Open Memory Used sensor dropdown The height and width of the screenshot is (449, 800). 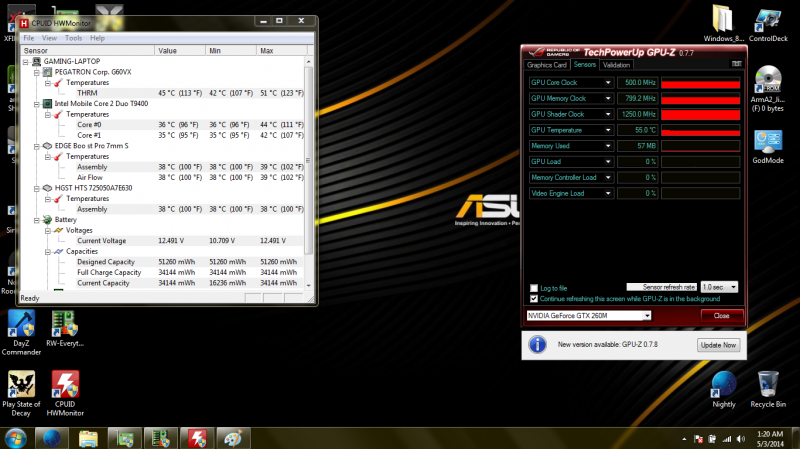[x=608, y=146]
